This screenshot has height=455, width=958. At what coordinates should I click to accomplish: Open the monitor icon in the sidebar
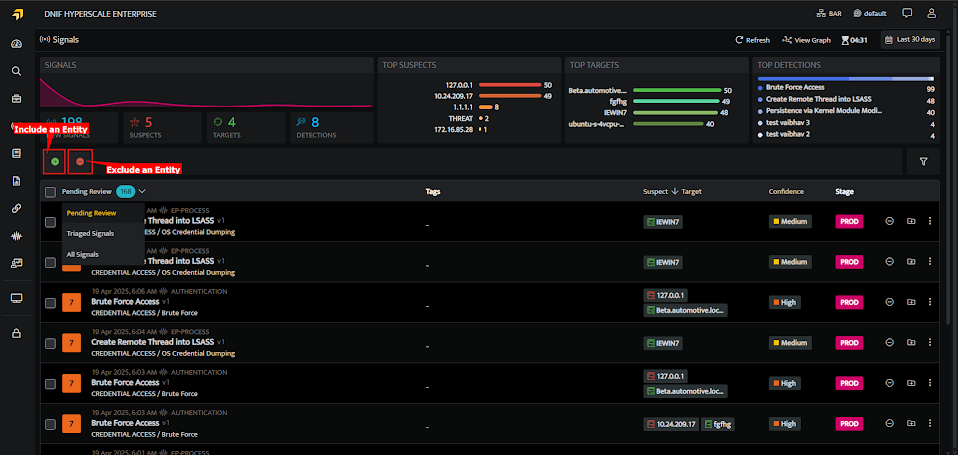[x=16, y=298]
